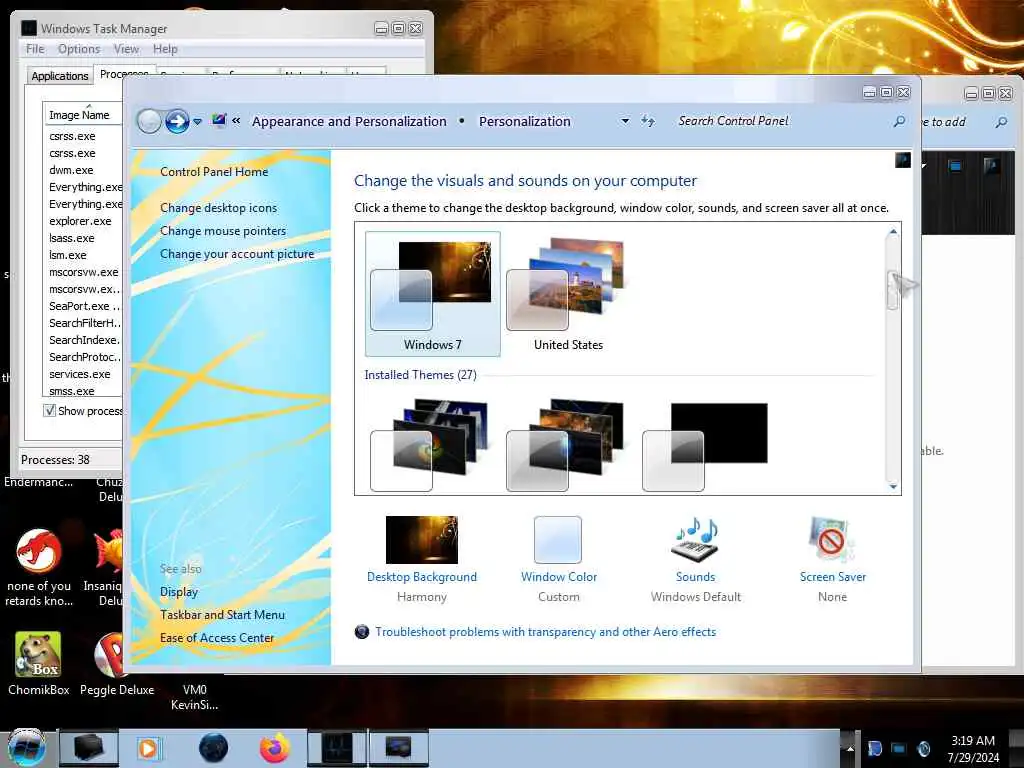Click the Window Color swatch
The height and width of the screenshot is (768, 1024).
click(x=558, y=539)
